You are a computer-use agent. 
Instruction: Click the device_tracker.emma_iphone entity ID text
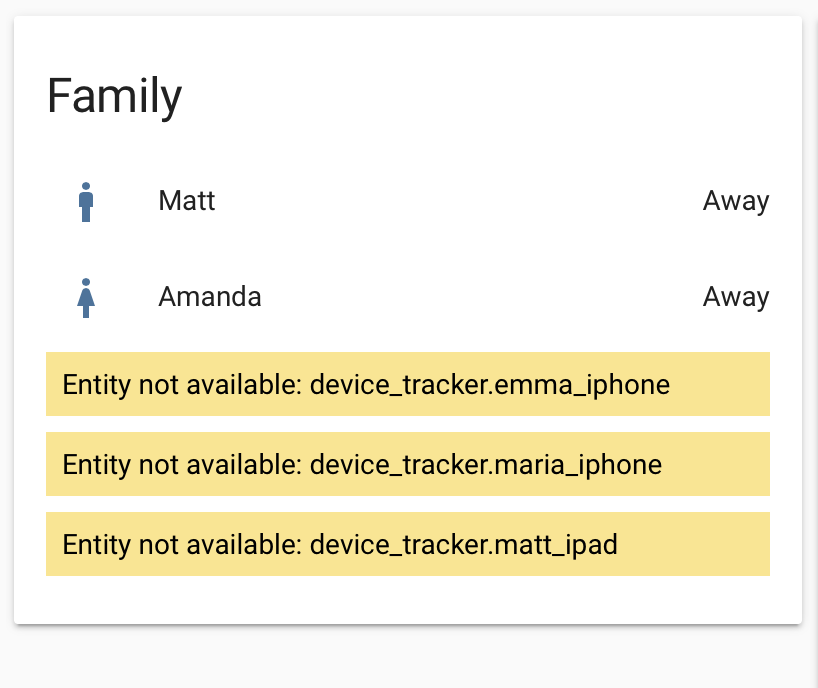coord(490,384)
